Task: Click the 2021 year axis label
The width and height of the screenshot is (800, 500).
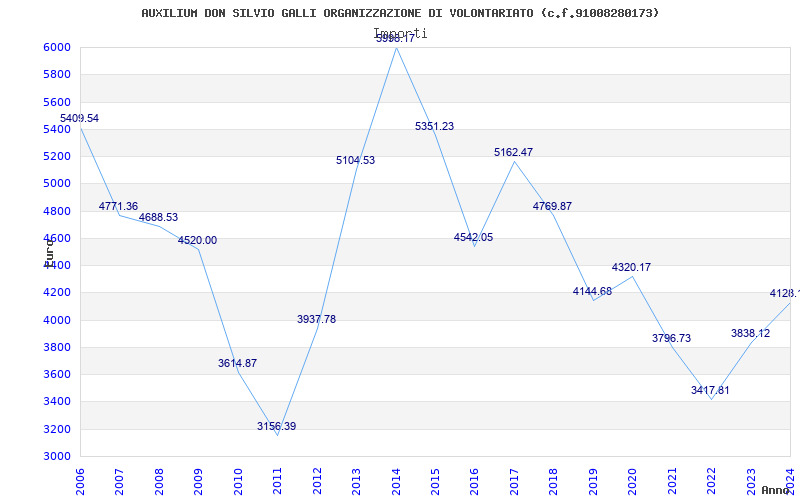Action: [672, 482]
